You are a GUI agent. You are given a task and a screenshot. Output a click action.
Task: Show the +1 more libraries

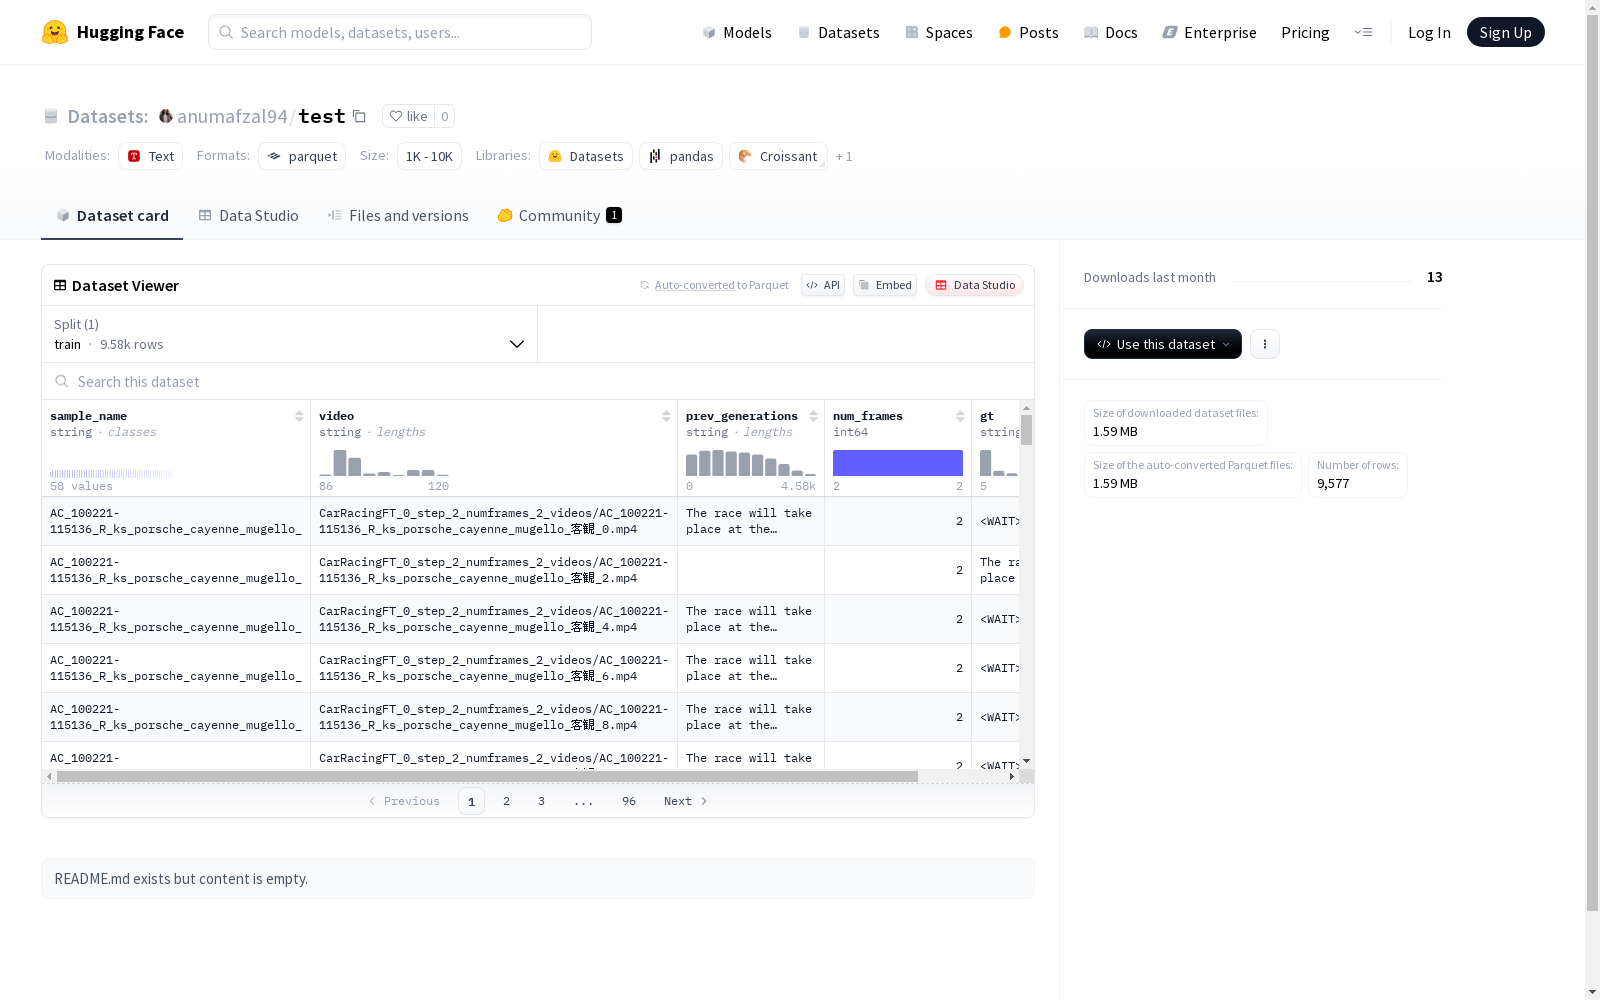point(844,156)
